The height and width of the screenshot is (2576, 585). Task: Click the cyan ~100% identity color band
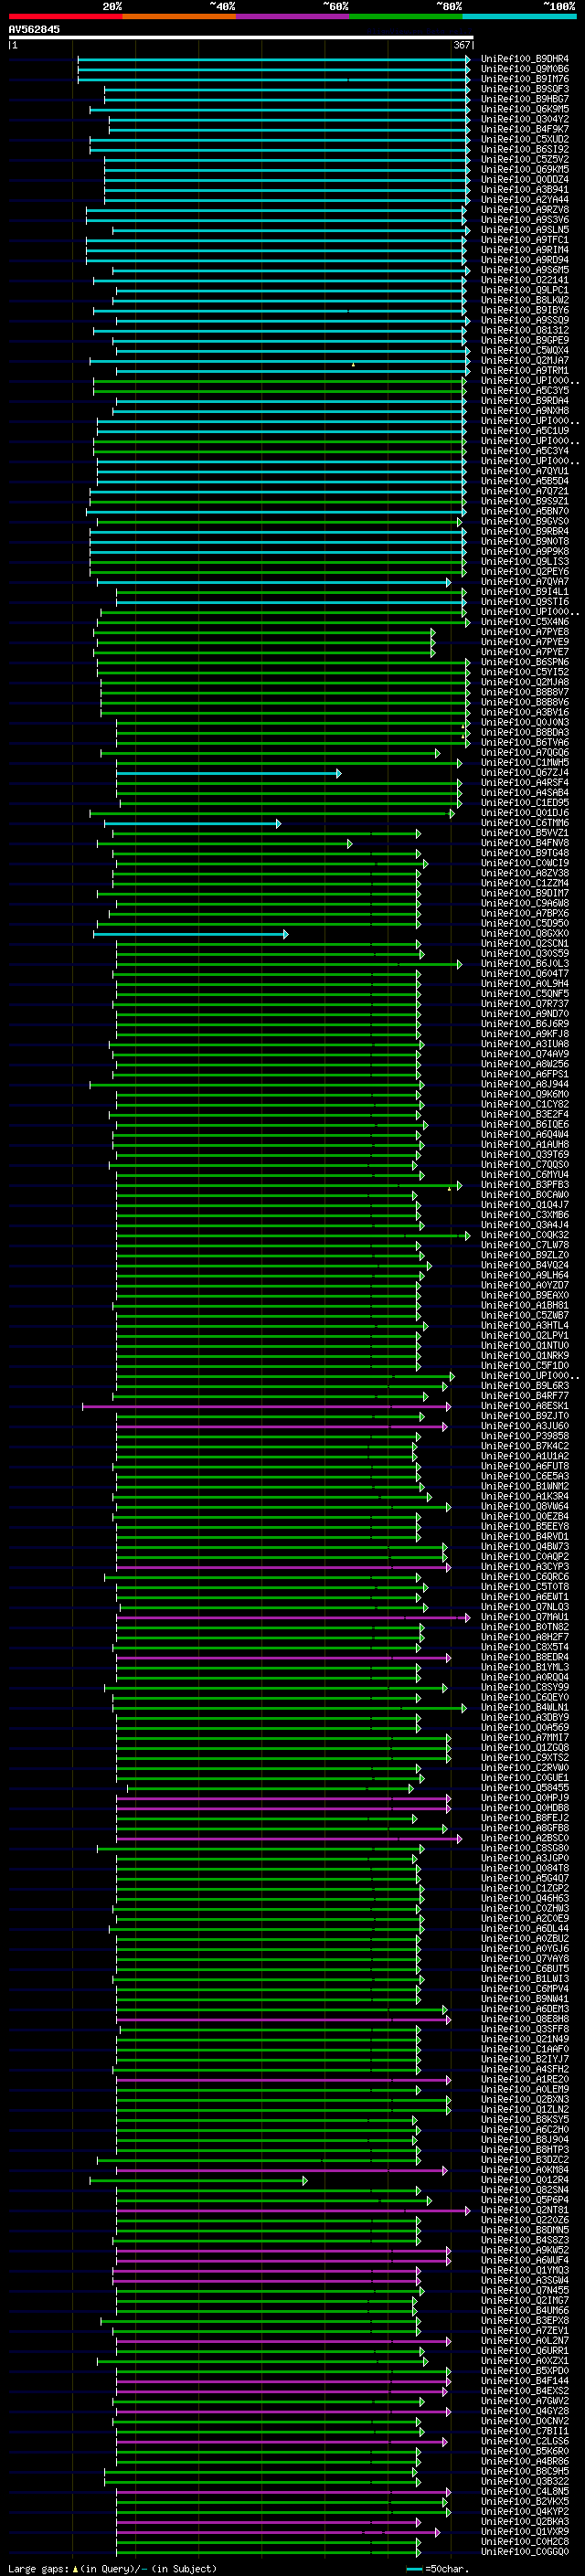[x=520, y=16]
